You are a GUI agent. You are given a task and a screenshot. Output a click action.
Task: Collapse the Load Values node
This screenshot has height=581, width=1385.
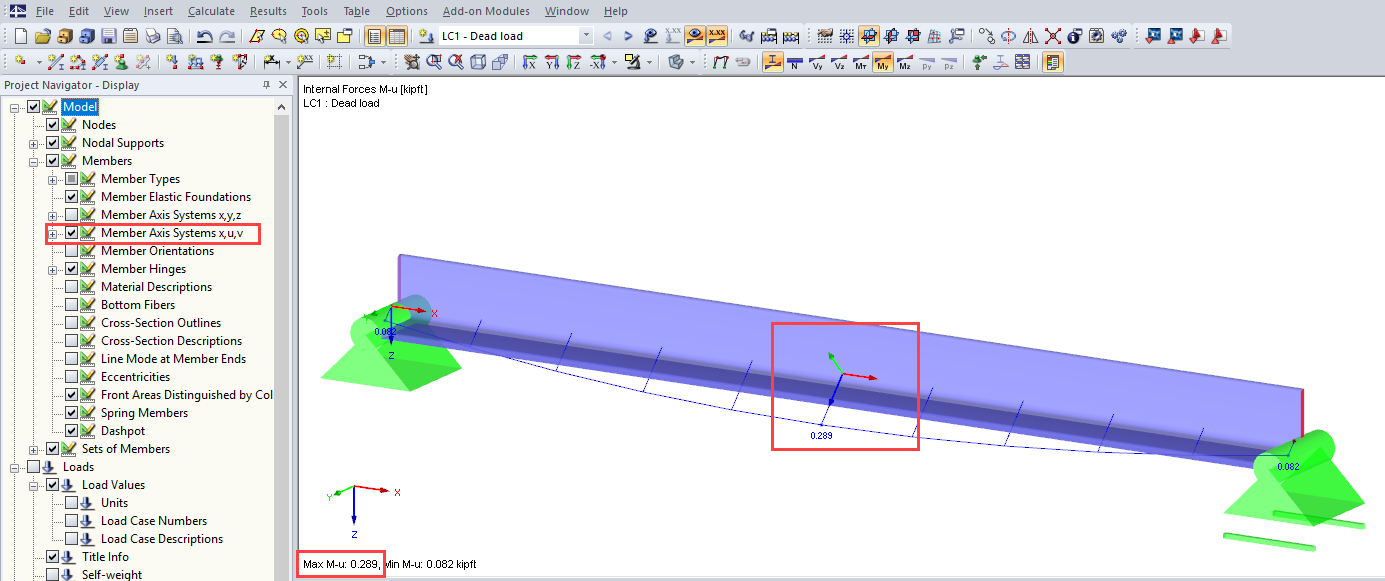[33, 485]
